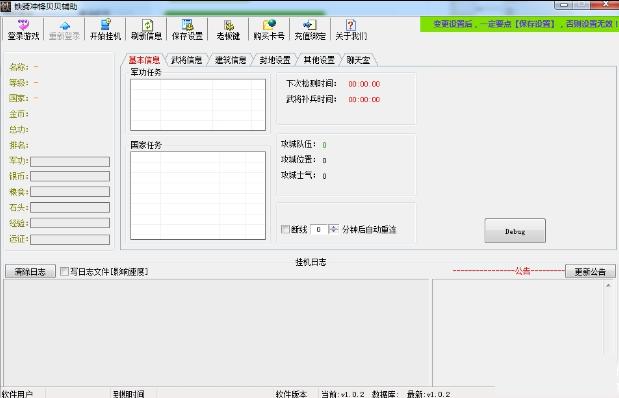Click the 金币 label in left panel
The height and width of the screenshot is (398, 619).
click(19, 114)
